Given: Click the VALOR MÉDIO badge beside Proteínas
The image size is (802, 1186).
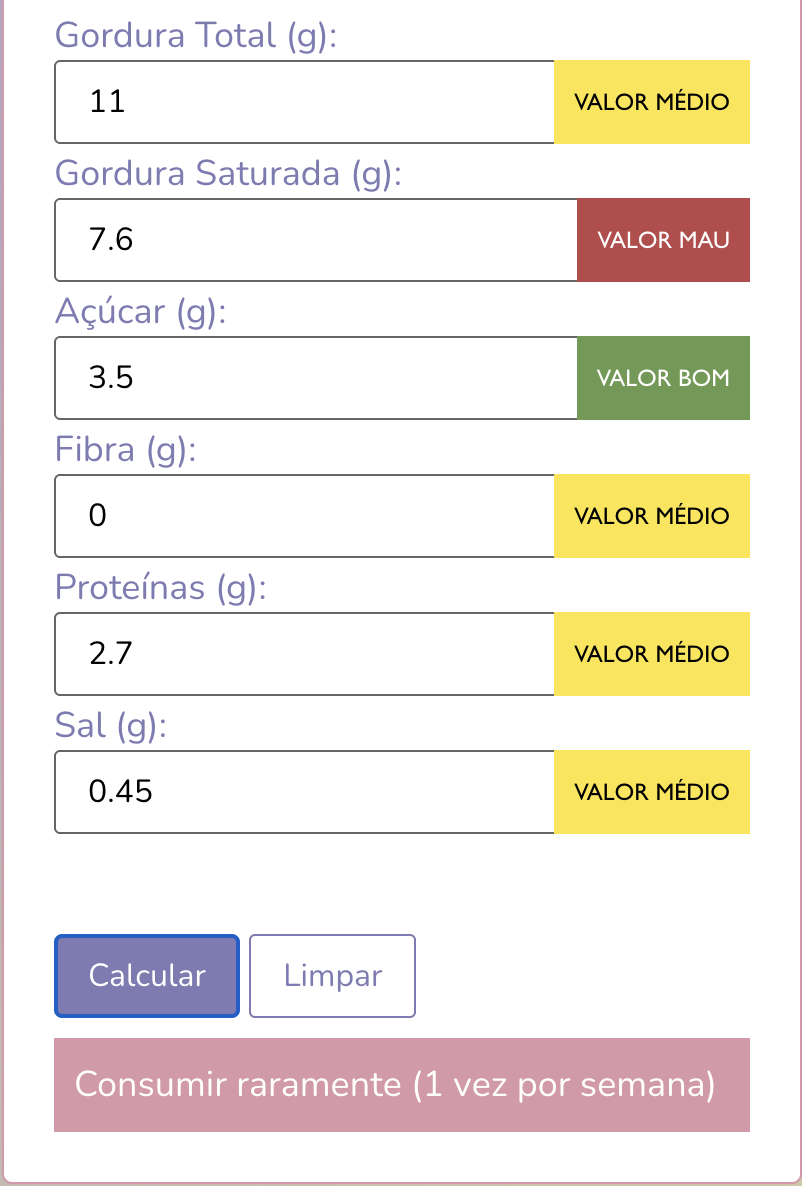Looking at the screenshot, I should tap(652, 654).
